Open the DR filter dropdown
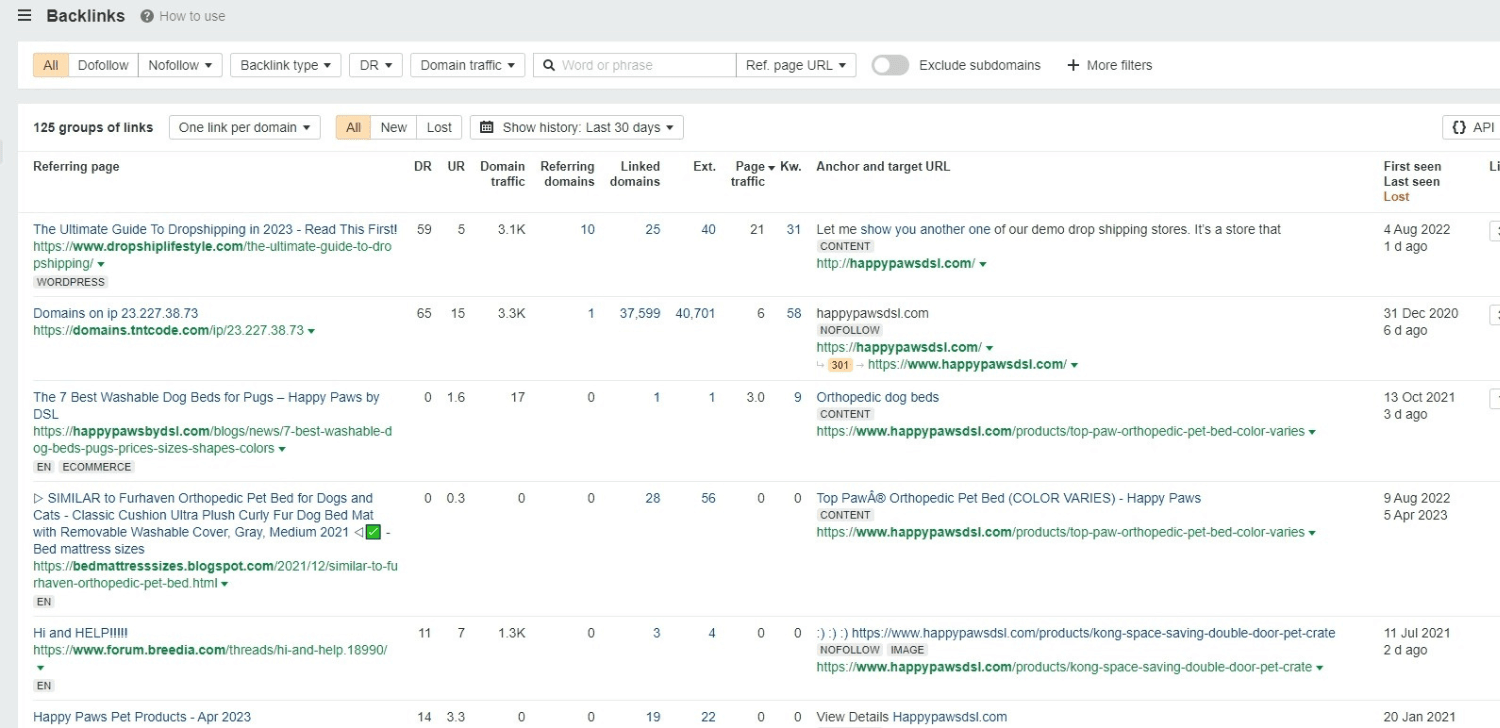Viewport: 1500px width, 728px height. tap(376, 65)
